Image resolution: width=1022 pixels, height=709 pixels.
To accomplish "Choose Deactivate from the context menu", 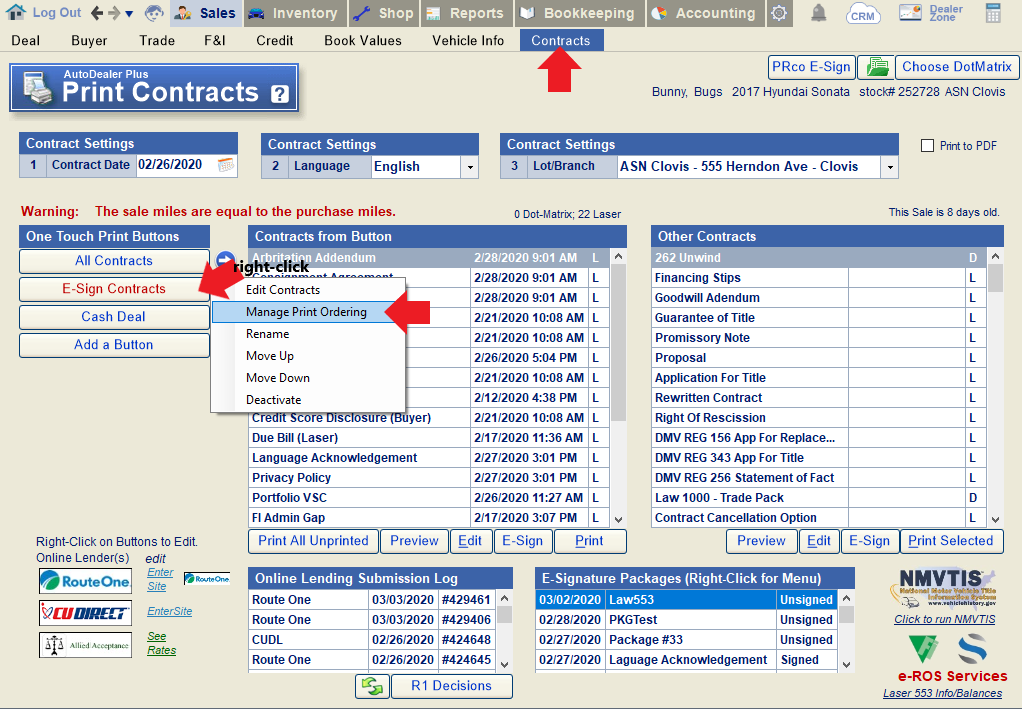I will [308, 400].
